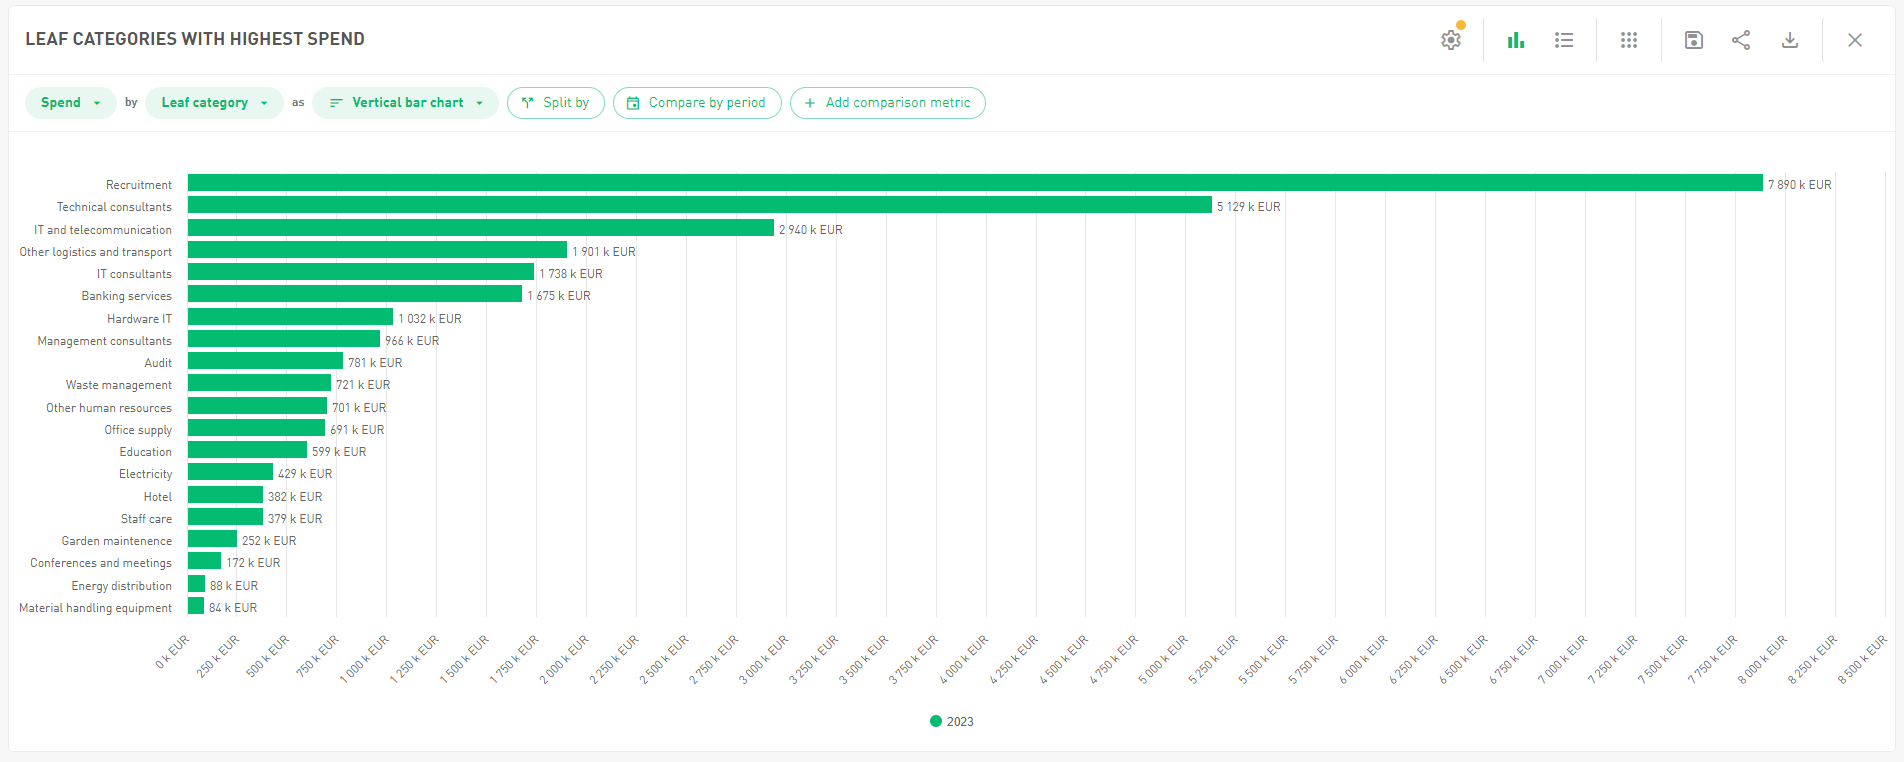The width and height of the screenshot is (1904, 762).
Task: Download the chart with download icon
Action: coord(1790,40)
